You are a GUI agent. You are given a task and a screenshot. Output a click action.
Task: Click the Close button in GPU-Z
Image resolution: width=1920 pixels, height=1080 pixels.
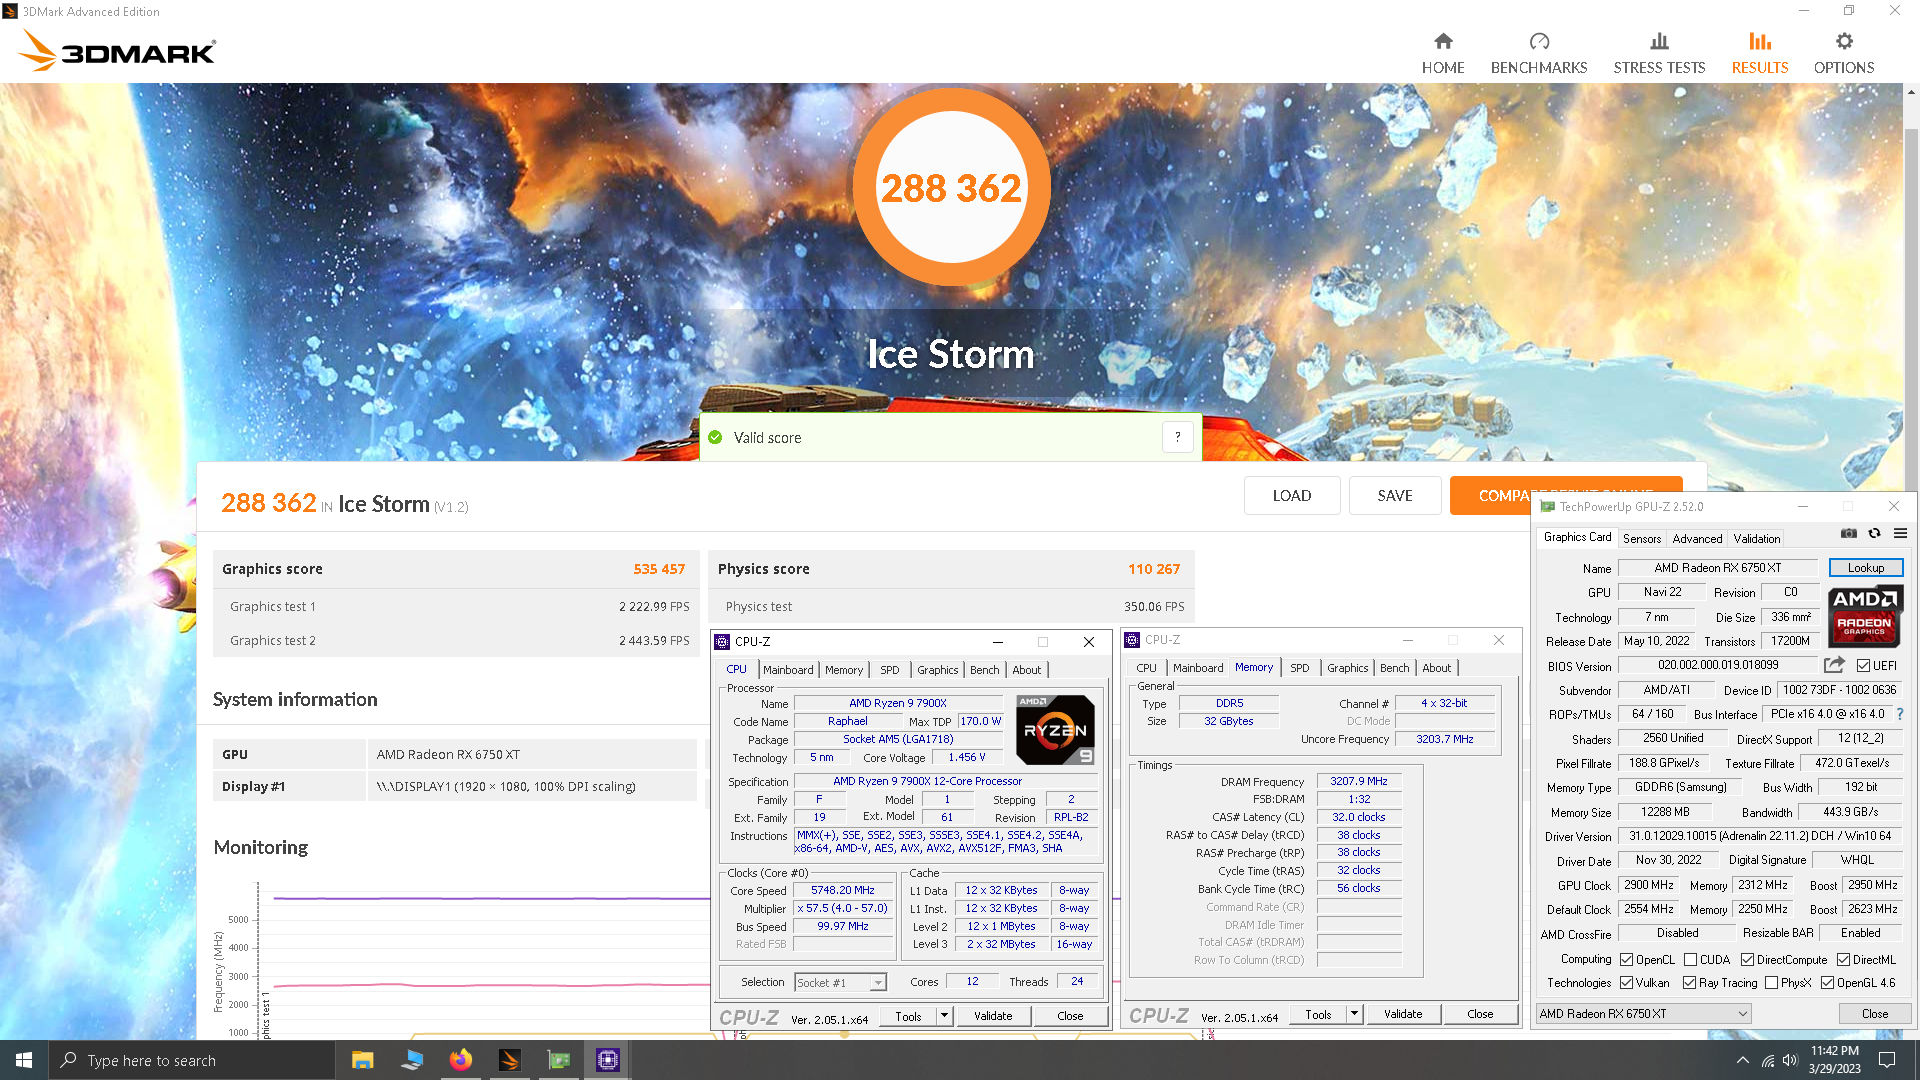tap(1875, 1013)
